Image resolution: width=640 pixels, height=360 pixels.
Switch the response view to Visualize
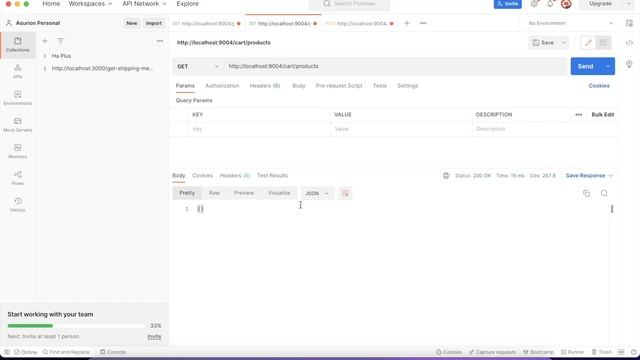click(x=279, y=193)
